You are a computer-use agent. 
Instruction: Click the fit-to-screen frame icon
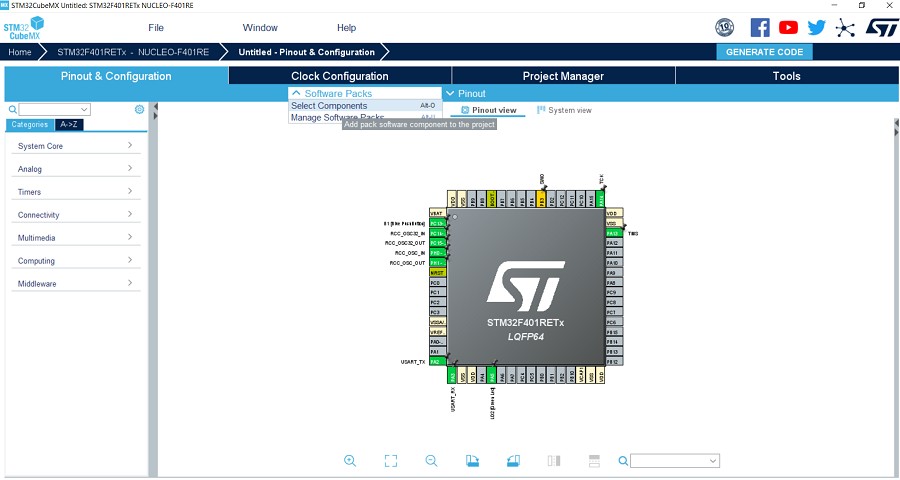[x=391, y=460]
